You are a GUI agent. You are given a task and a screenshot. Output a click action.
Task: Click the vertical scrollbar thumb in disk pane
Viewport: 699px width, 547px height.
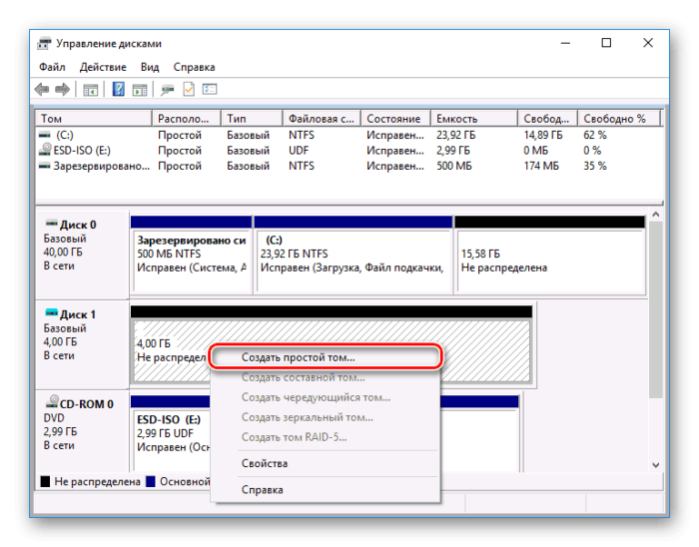(655, 309)
